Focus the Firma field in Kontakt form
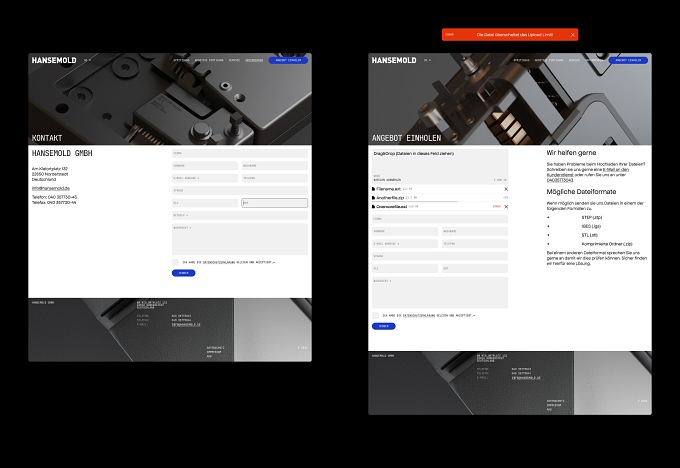 click(x=240, y=153)
